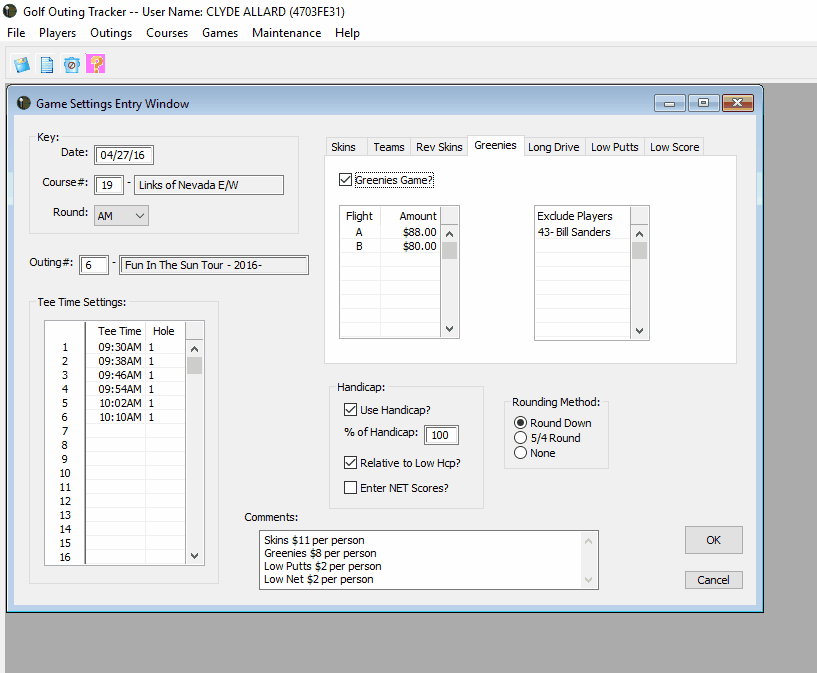Viewport: 817px width, 673px height.
Task: Click down arrow of Flight Amount list scrollbar
Action: coord(450,329)
